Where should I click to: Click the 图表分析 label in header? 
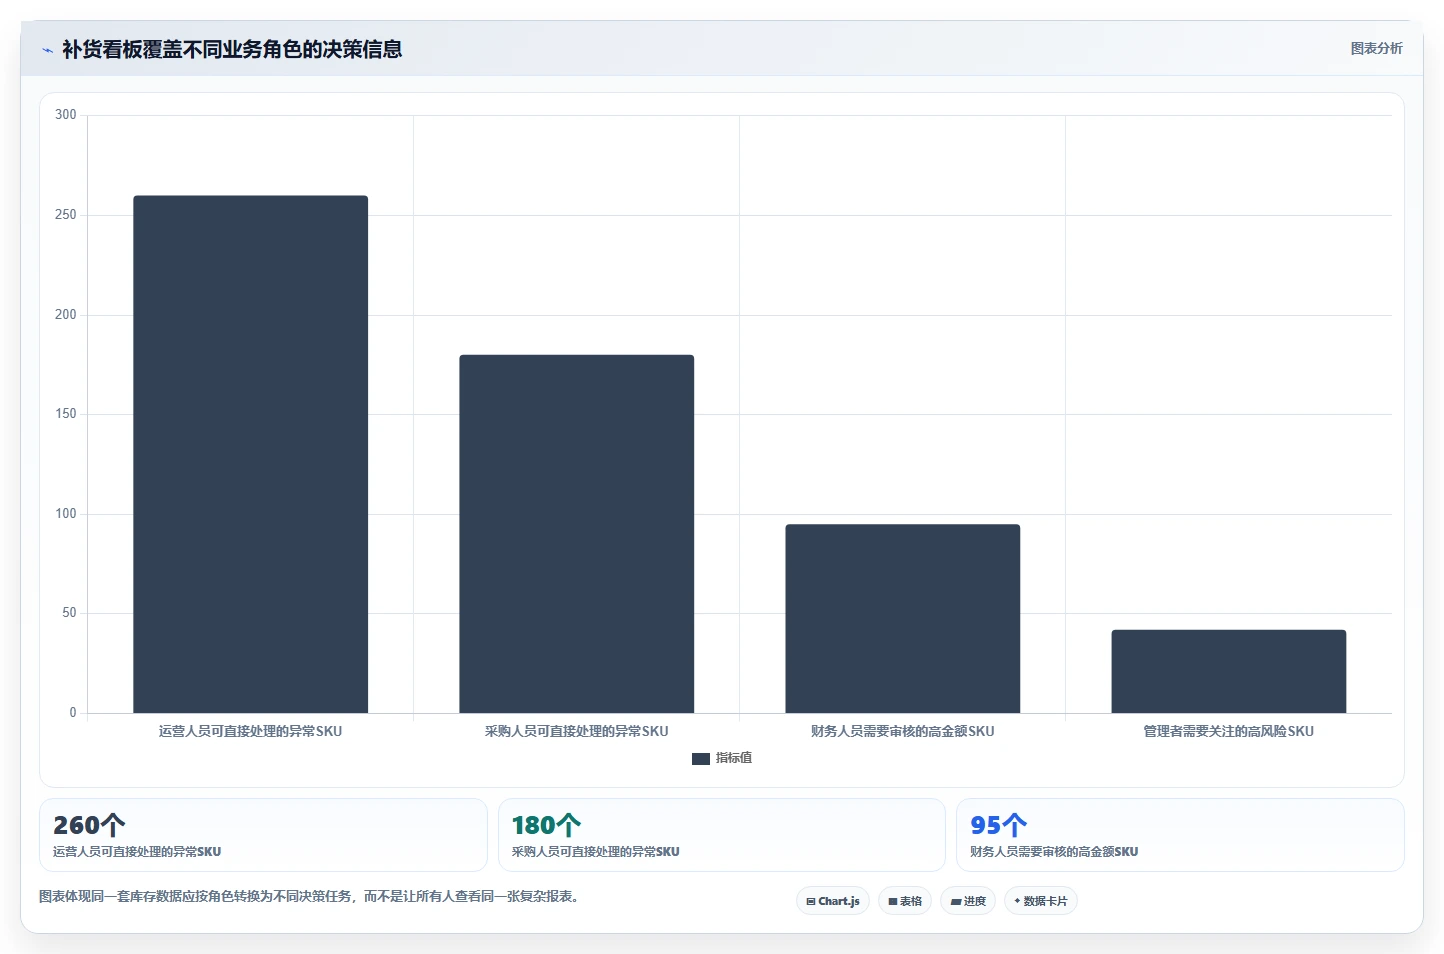tap(1376, 48)
